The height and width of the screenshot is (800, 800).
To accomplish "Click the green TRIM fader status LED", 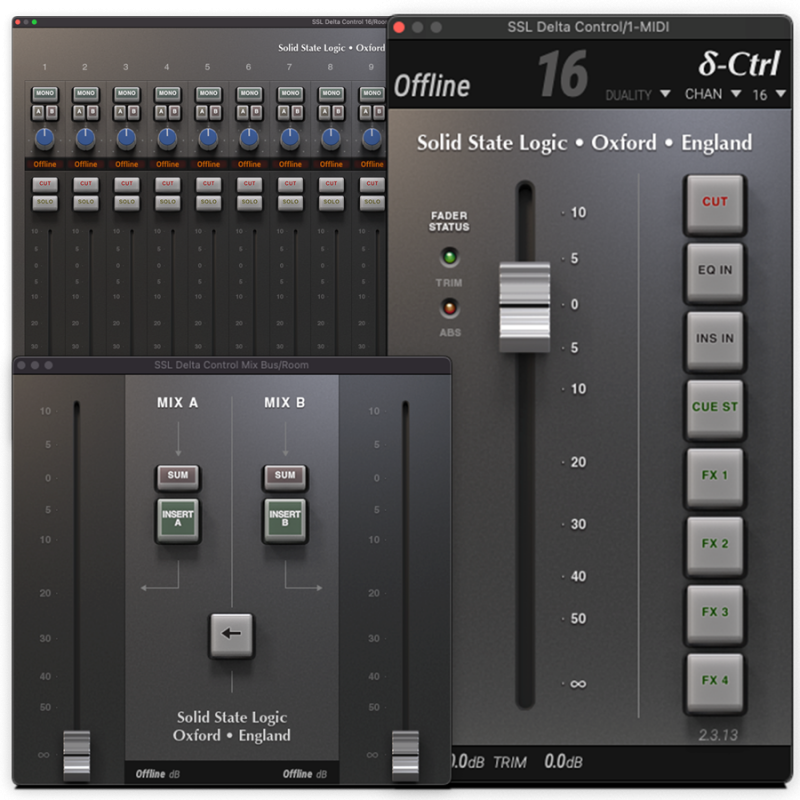I will pyautogui.click(x=449, y=258).
